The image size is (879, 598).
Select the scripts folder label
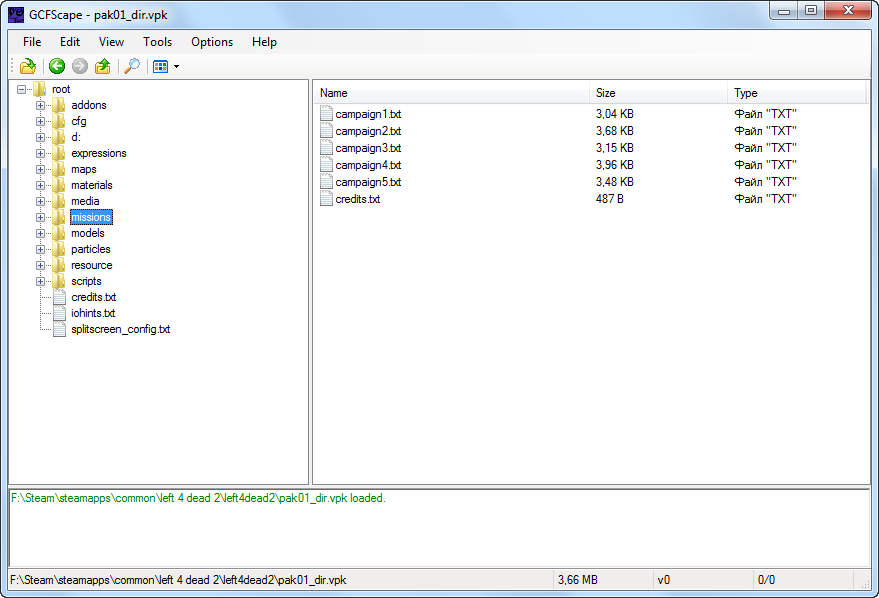coord(86,281)
